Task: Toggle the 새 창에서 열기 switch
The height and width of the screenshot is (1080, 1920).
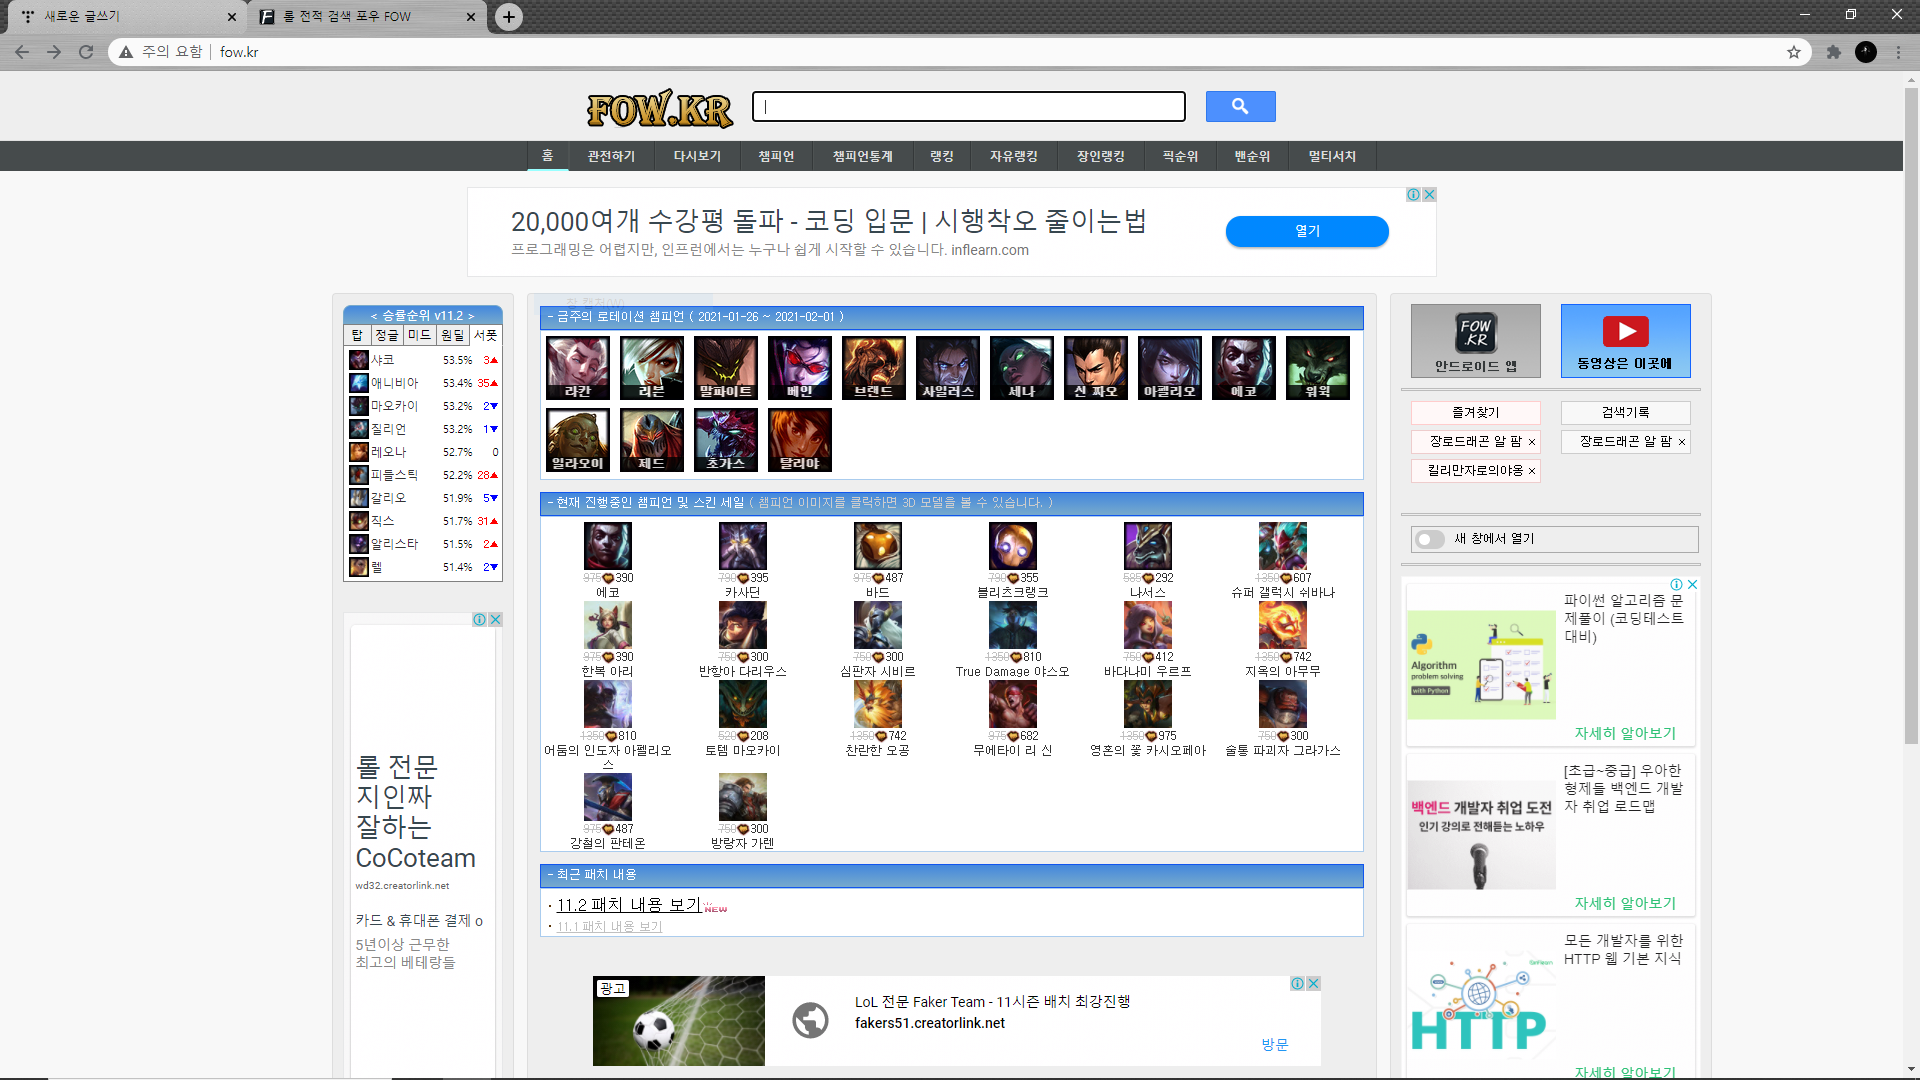Action: (x=1430, y=539)
